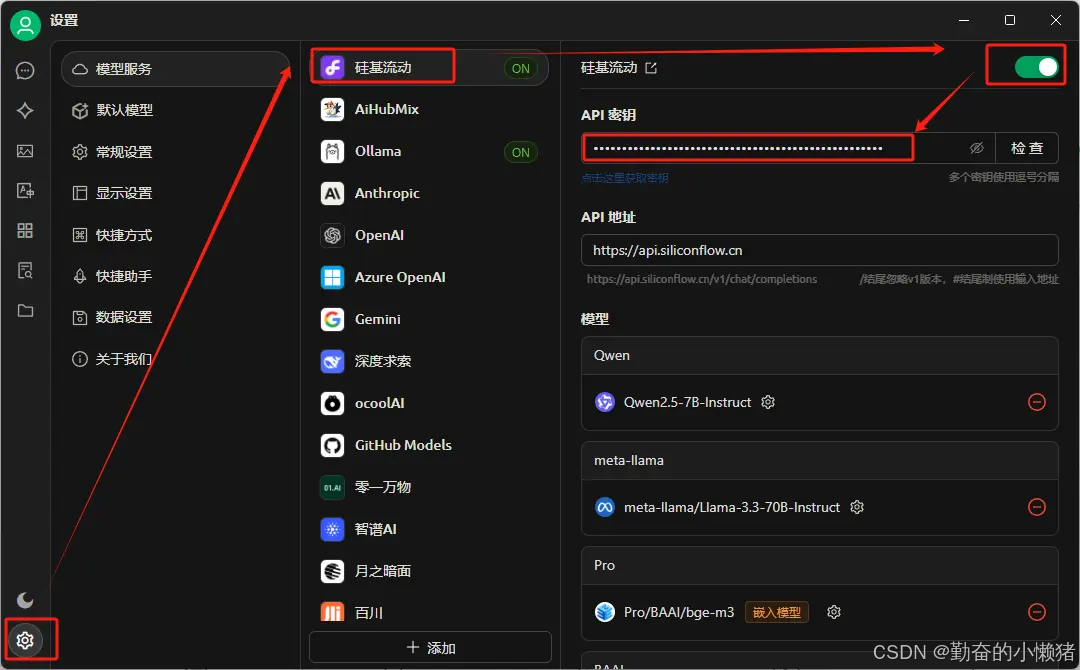Select 关于我们 settings section
The image size is (1080, 670).
pyautogui.click(x=176, y=359)
